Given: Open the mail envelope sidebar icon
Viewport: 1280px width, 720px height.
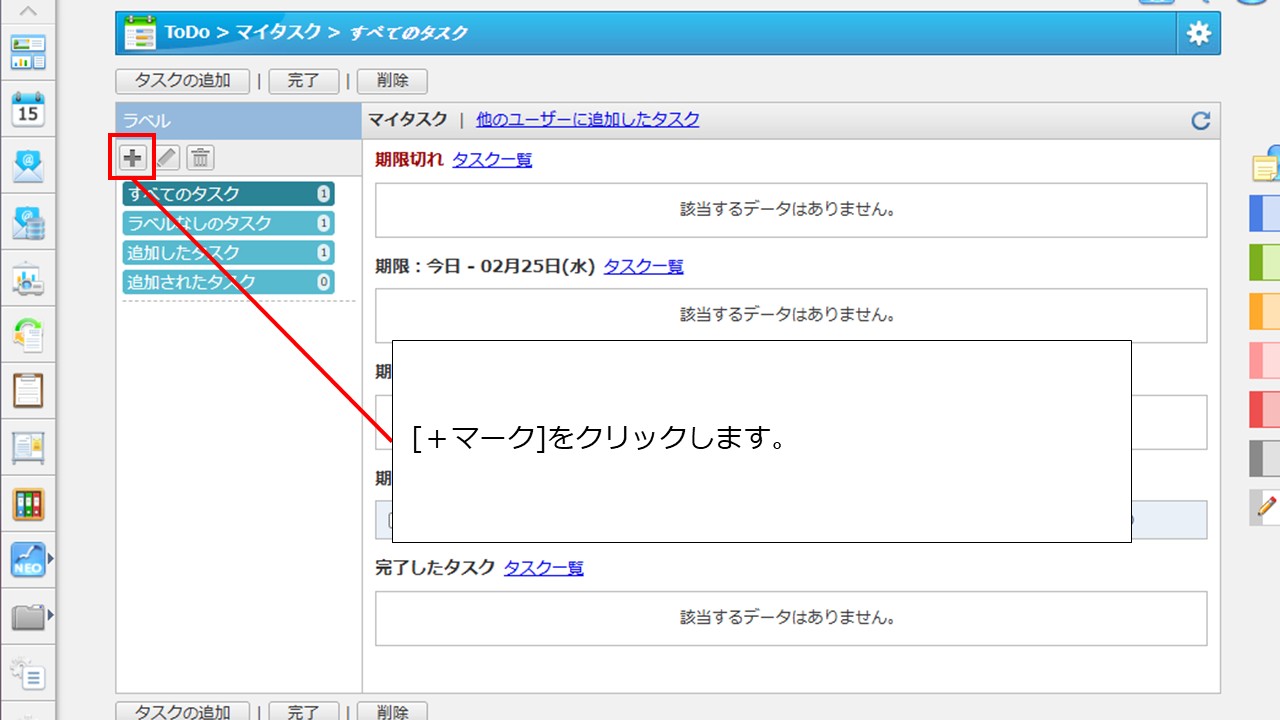Looking at the screenshot, I should pos(28,165).
